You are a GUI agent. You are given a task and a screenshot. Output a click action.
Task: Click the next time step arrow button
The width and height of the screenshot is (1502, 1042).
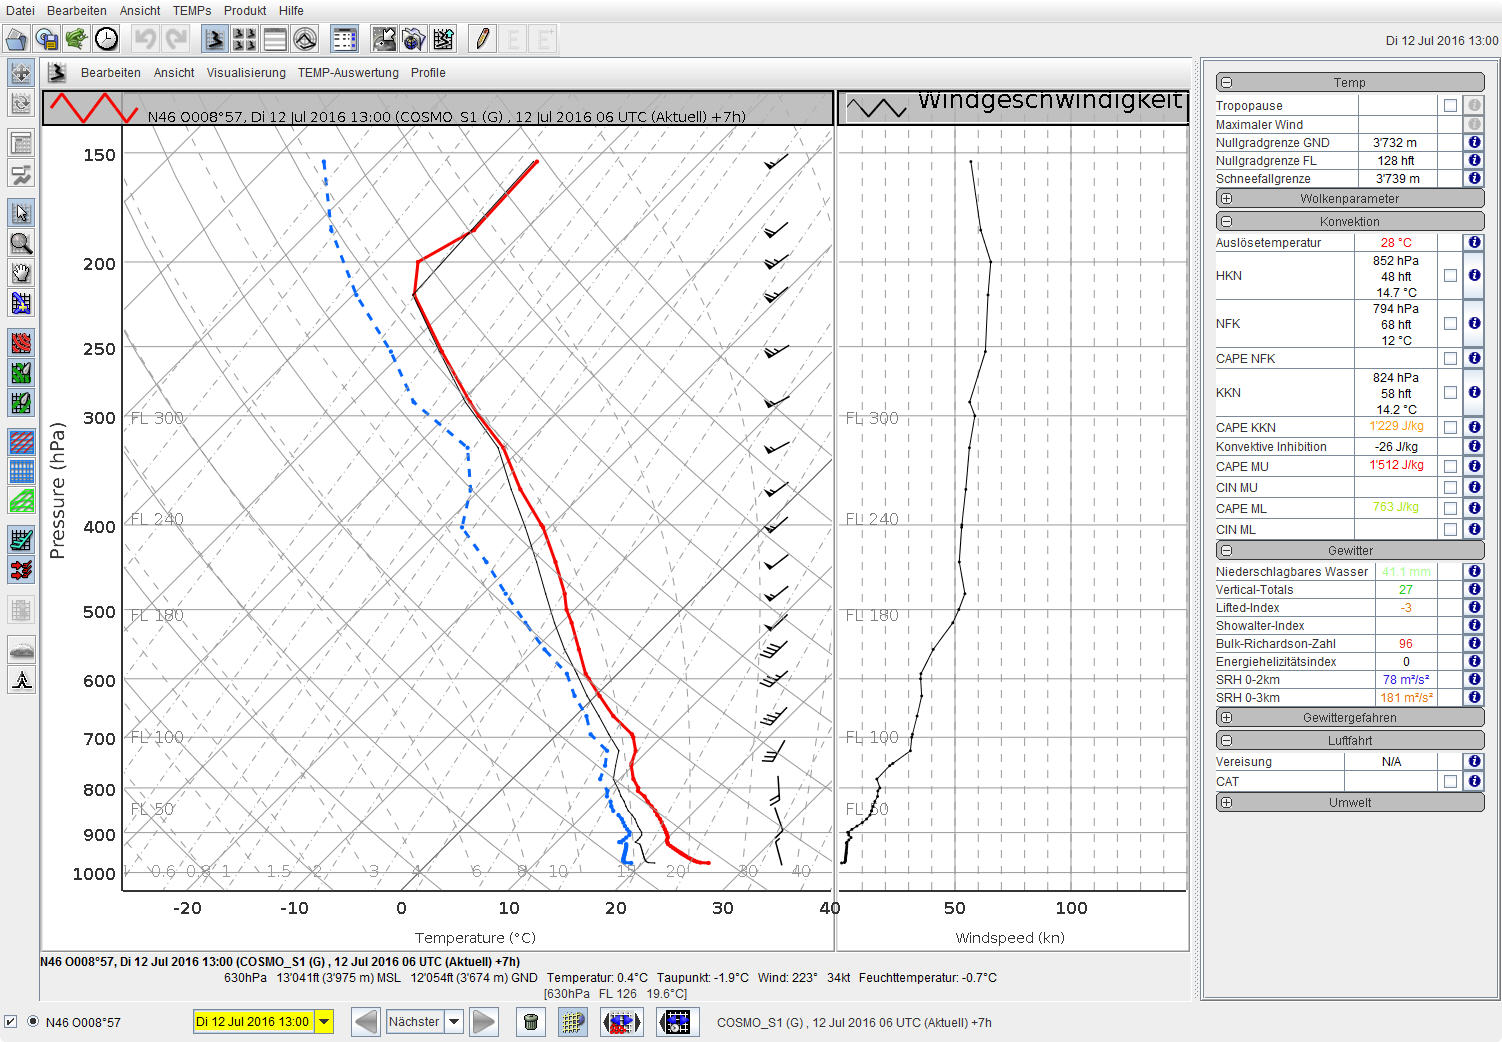pyautogui.click(x=484, y=1022)
